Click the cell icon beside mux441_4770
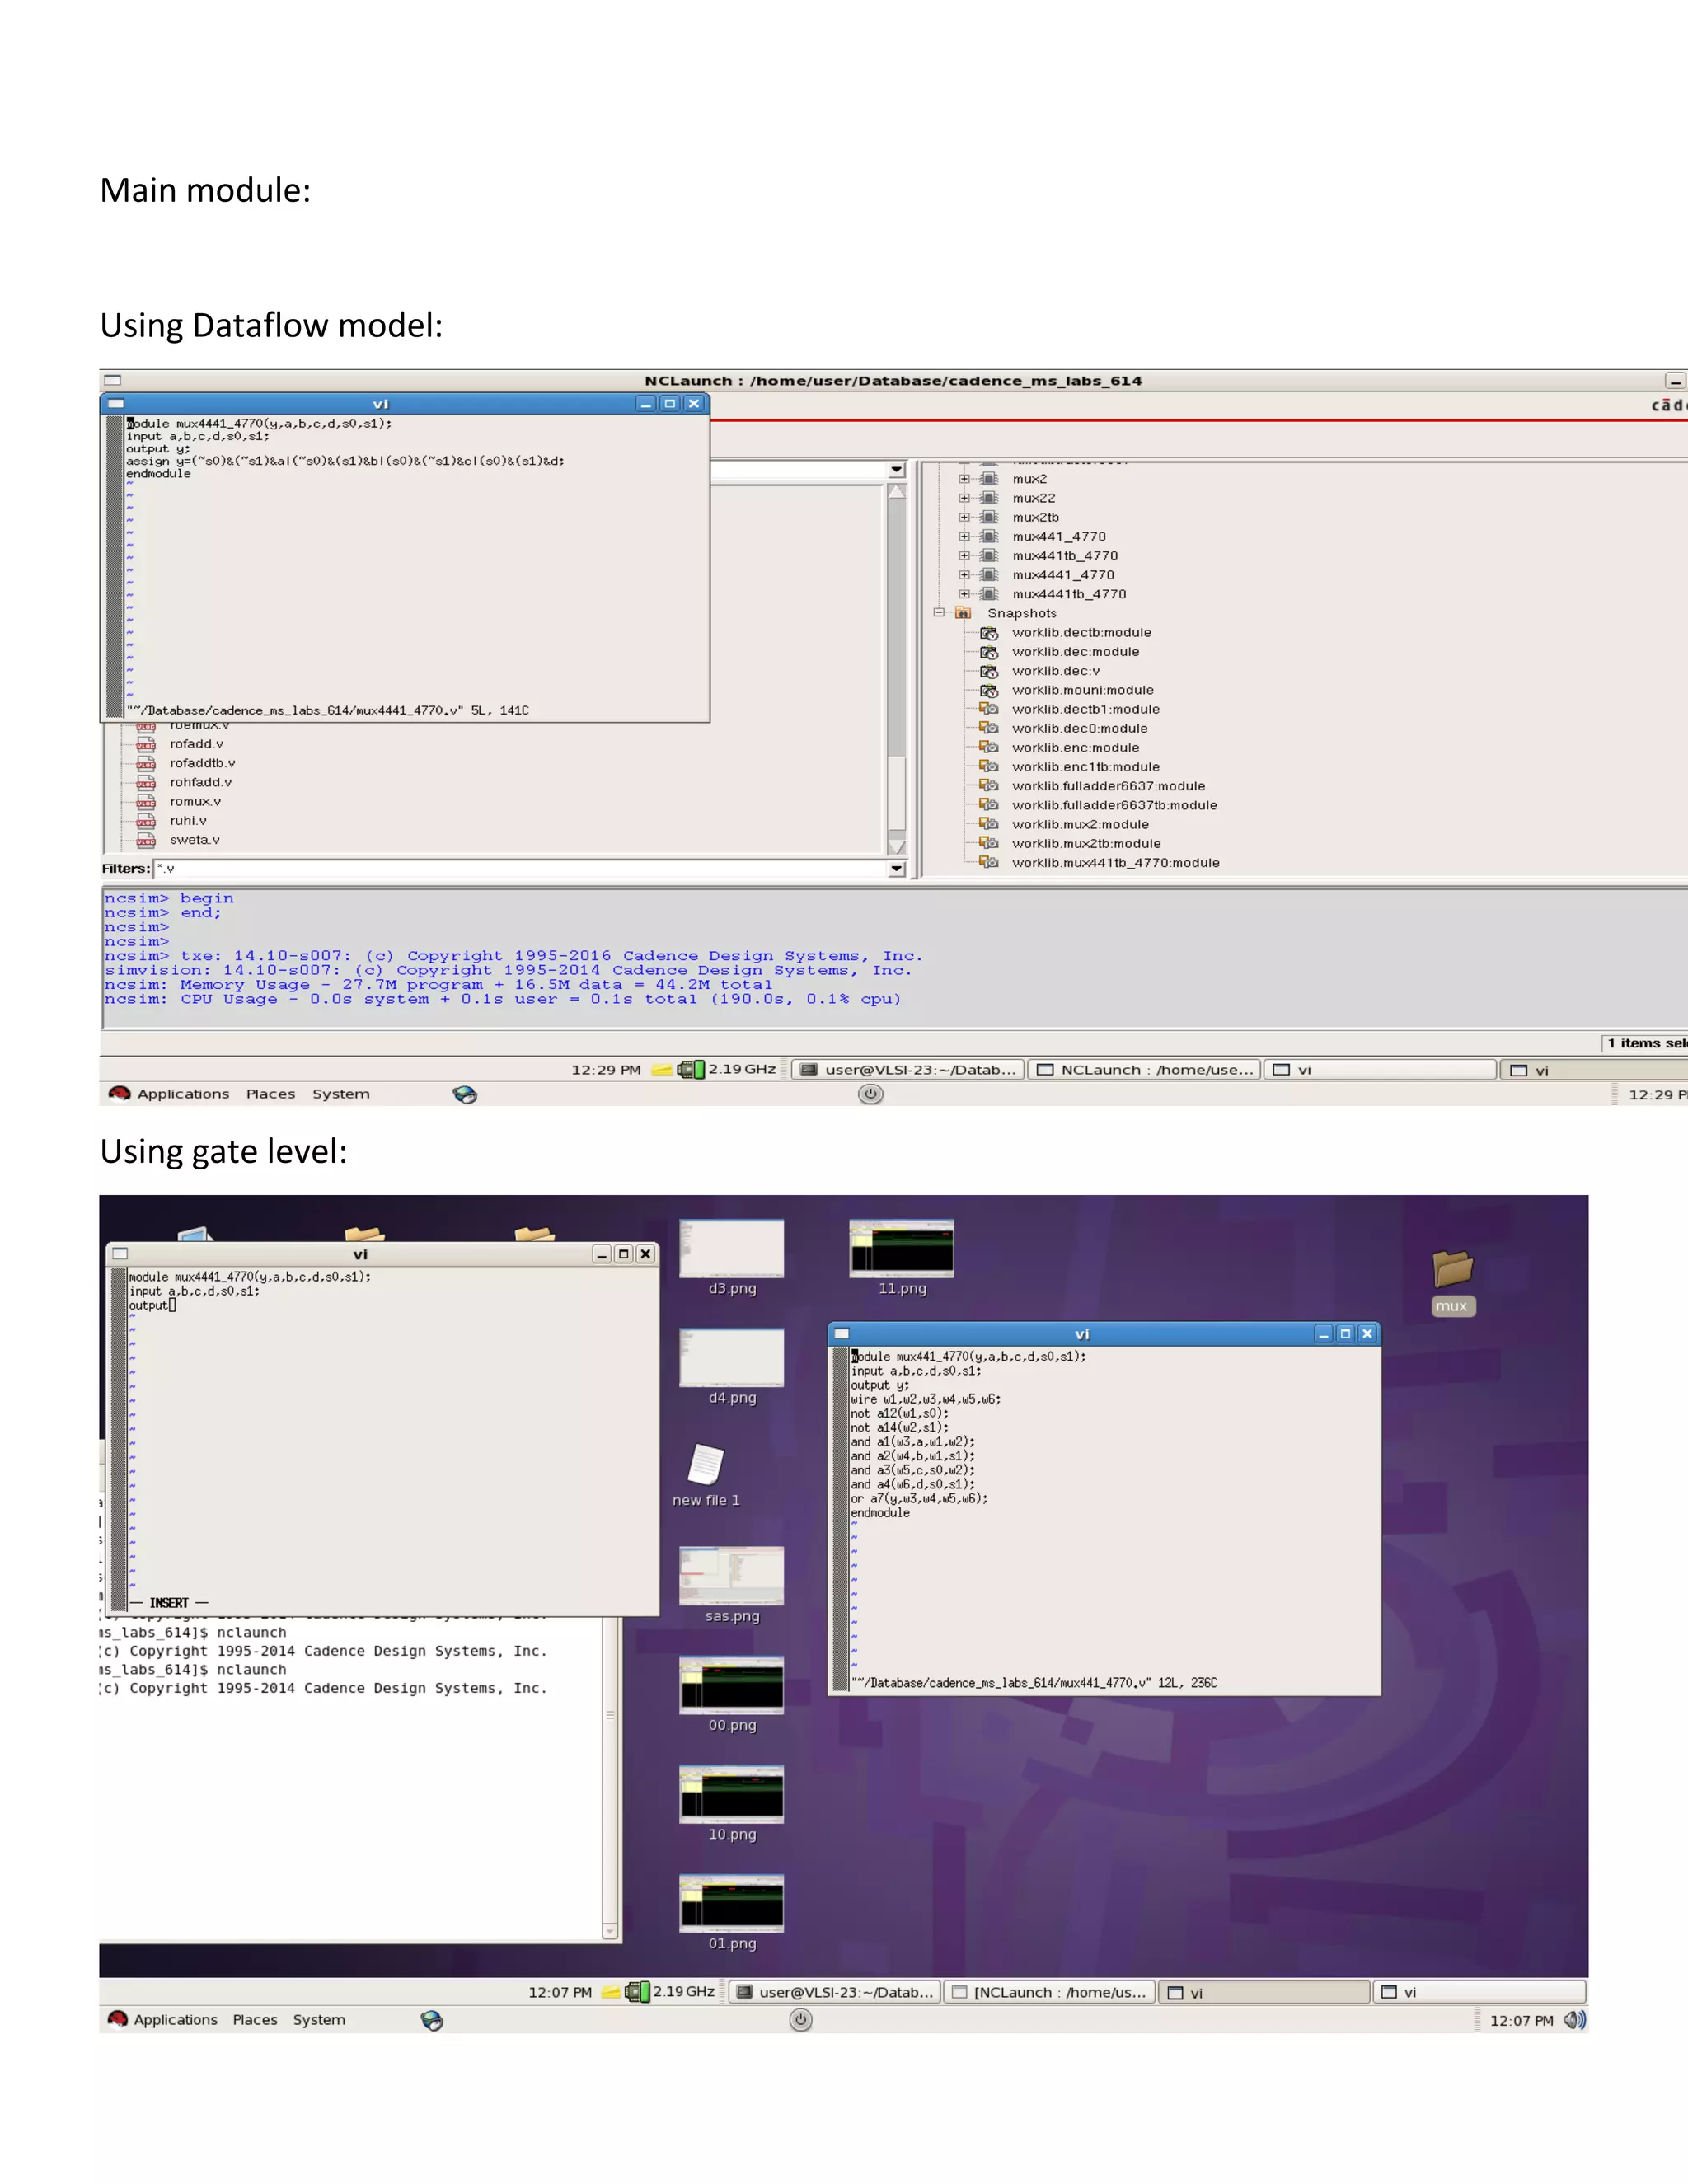 (x=989, y=536)
